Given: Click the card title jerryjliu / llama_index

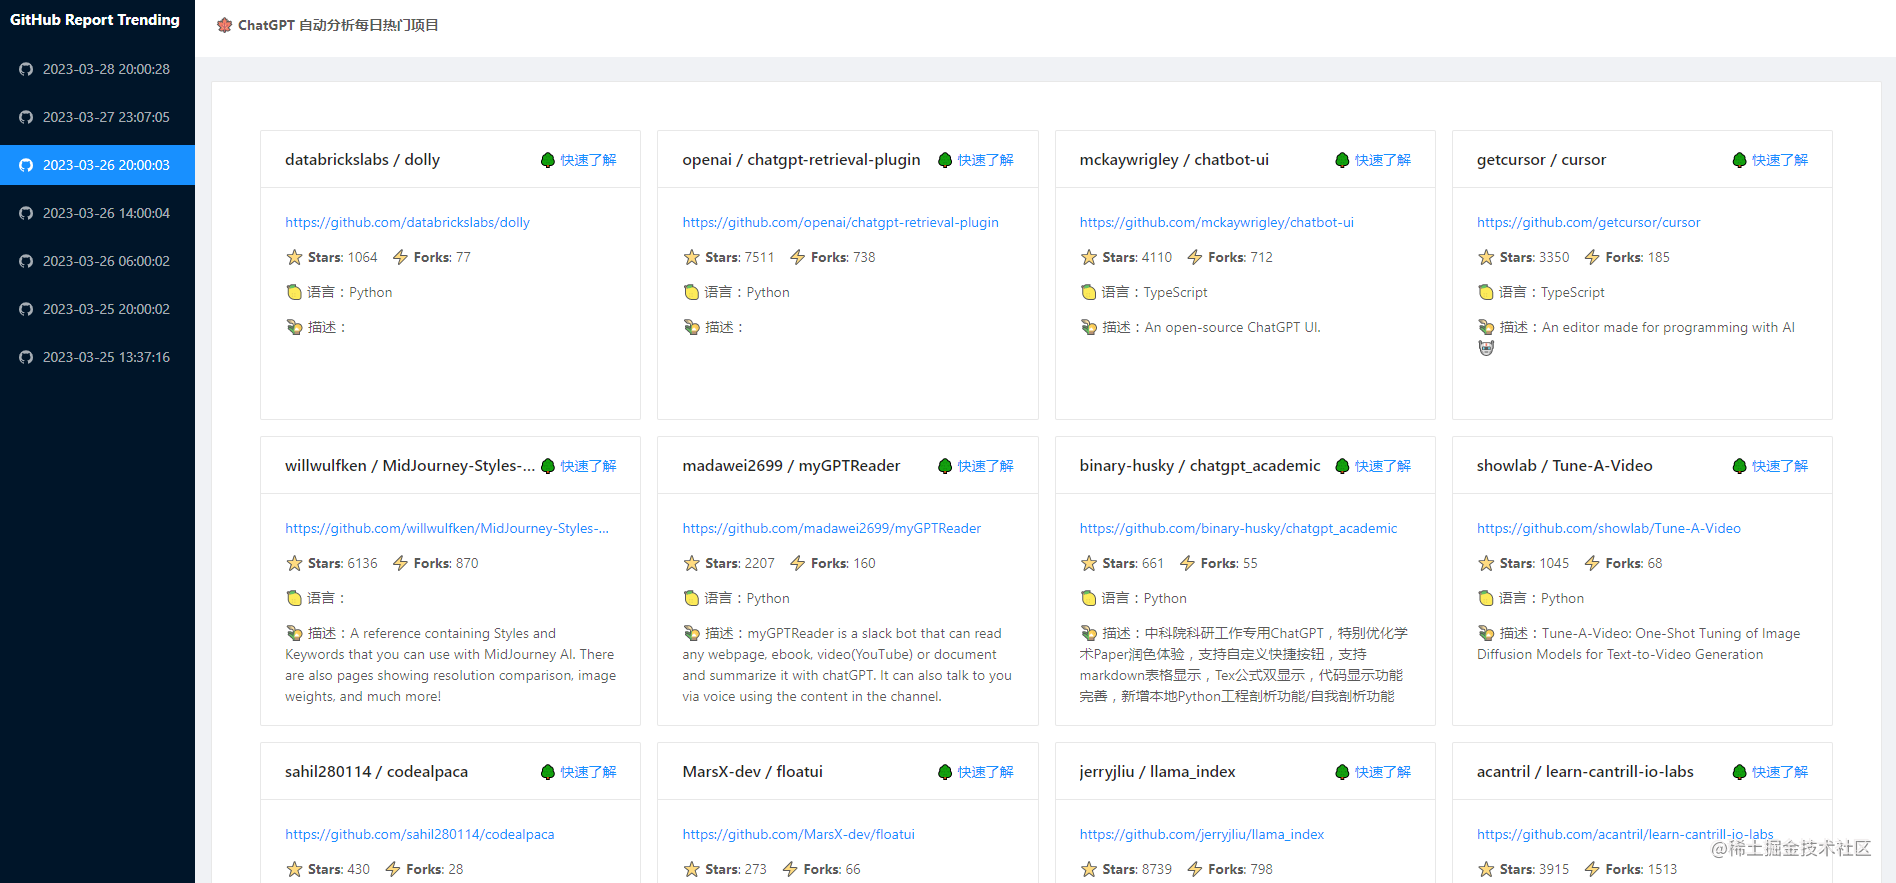Looking at the screenshot, I should (1157, 772).
